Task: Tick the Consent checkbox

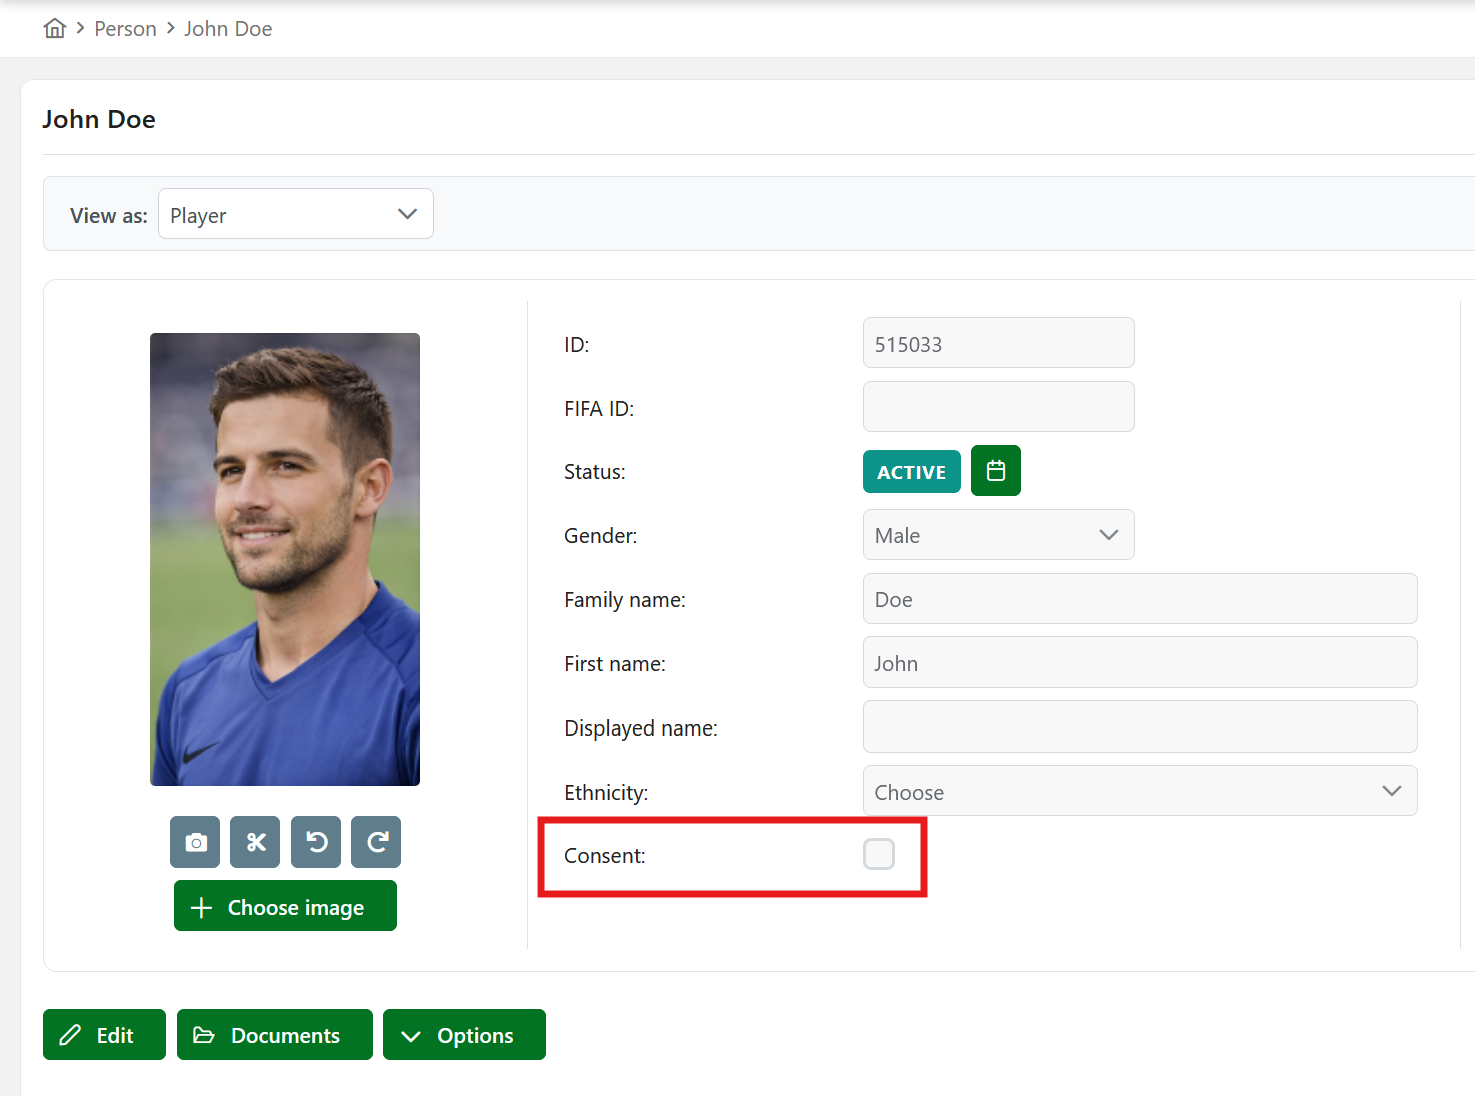Action: [x=879, y=855]
